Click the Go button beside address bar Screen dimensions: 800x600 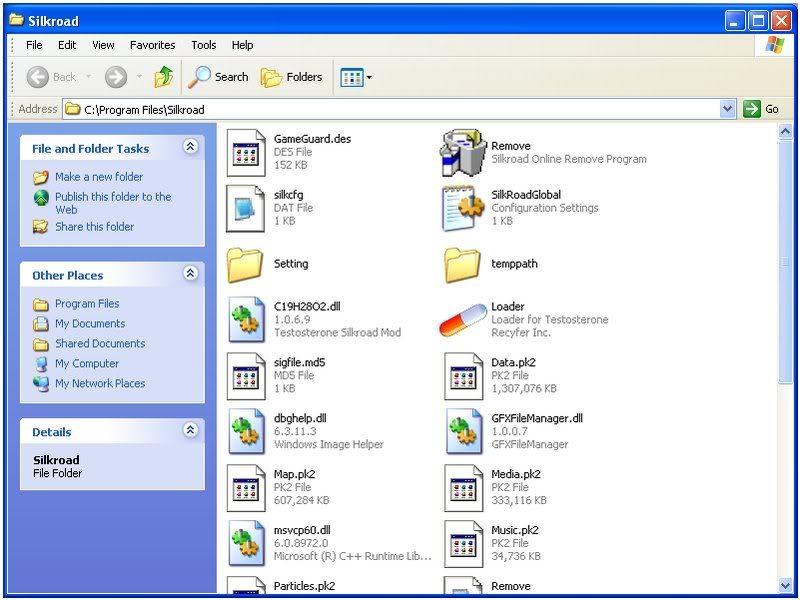(761, 109)
